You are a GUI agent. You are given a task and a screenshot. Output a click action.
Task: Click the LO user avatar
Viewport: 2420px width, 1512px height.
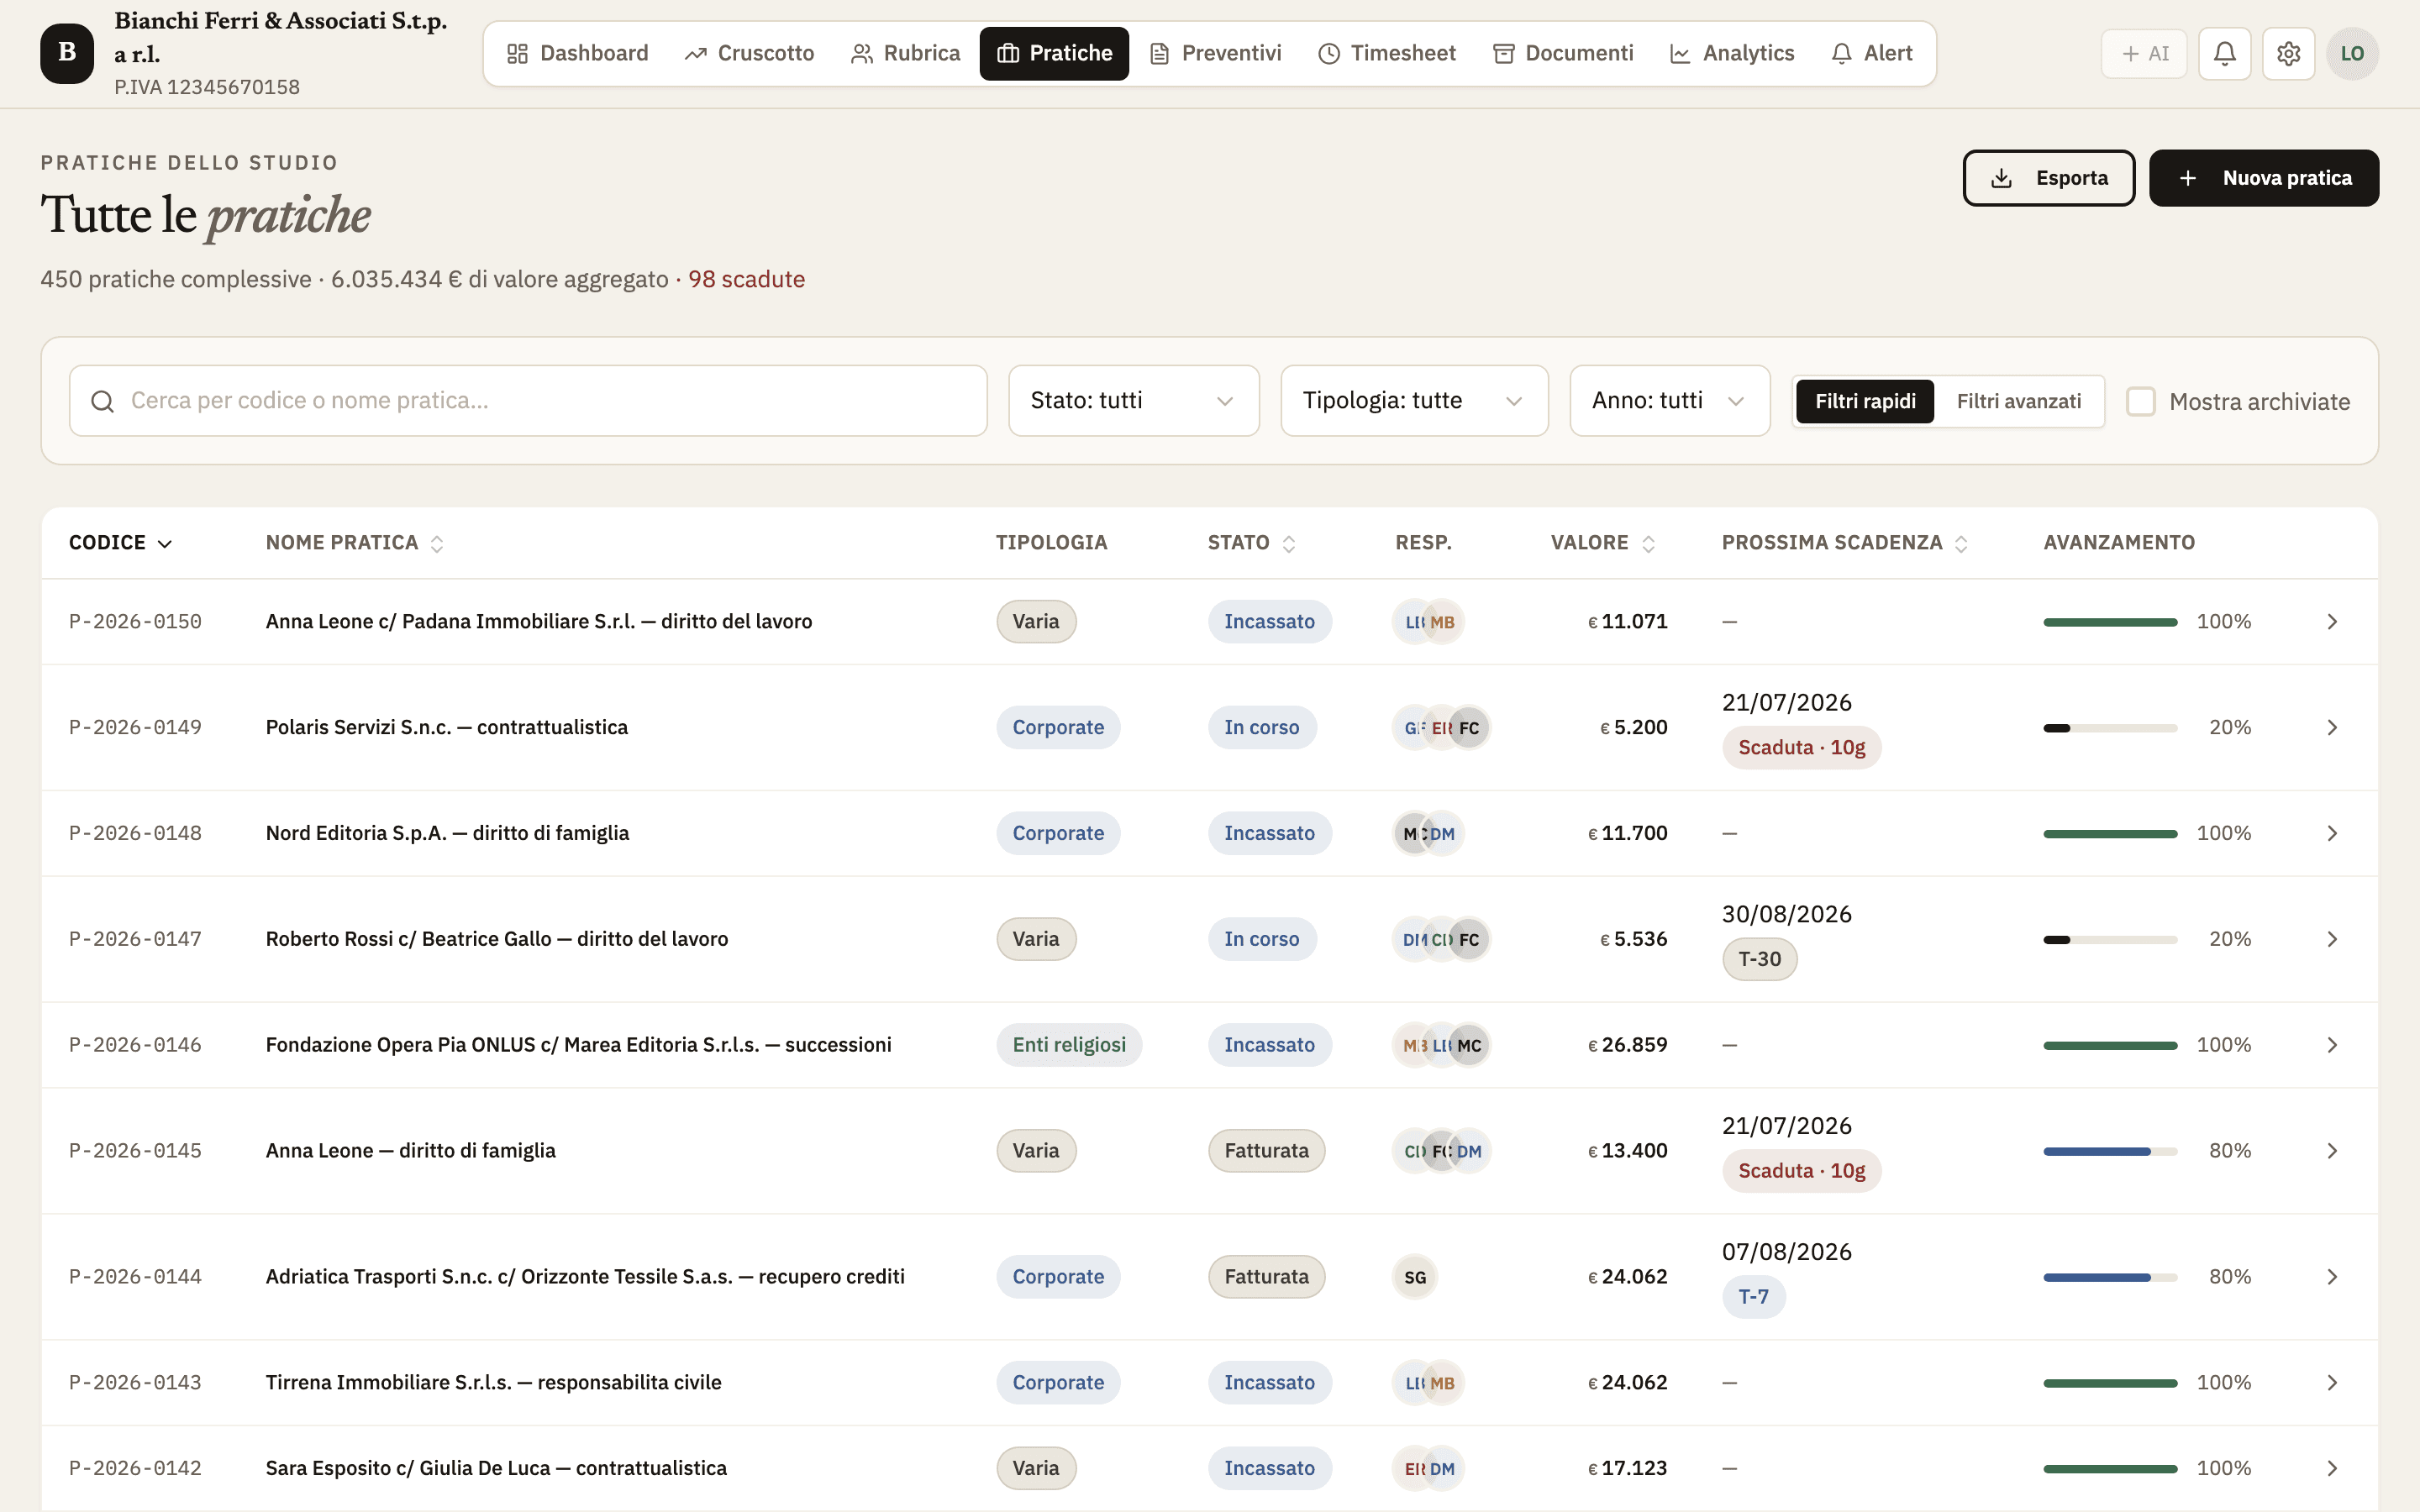(2352, 53)
